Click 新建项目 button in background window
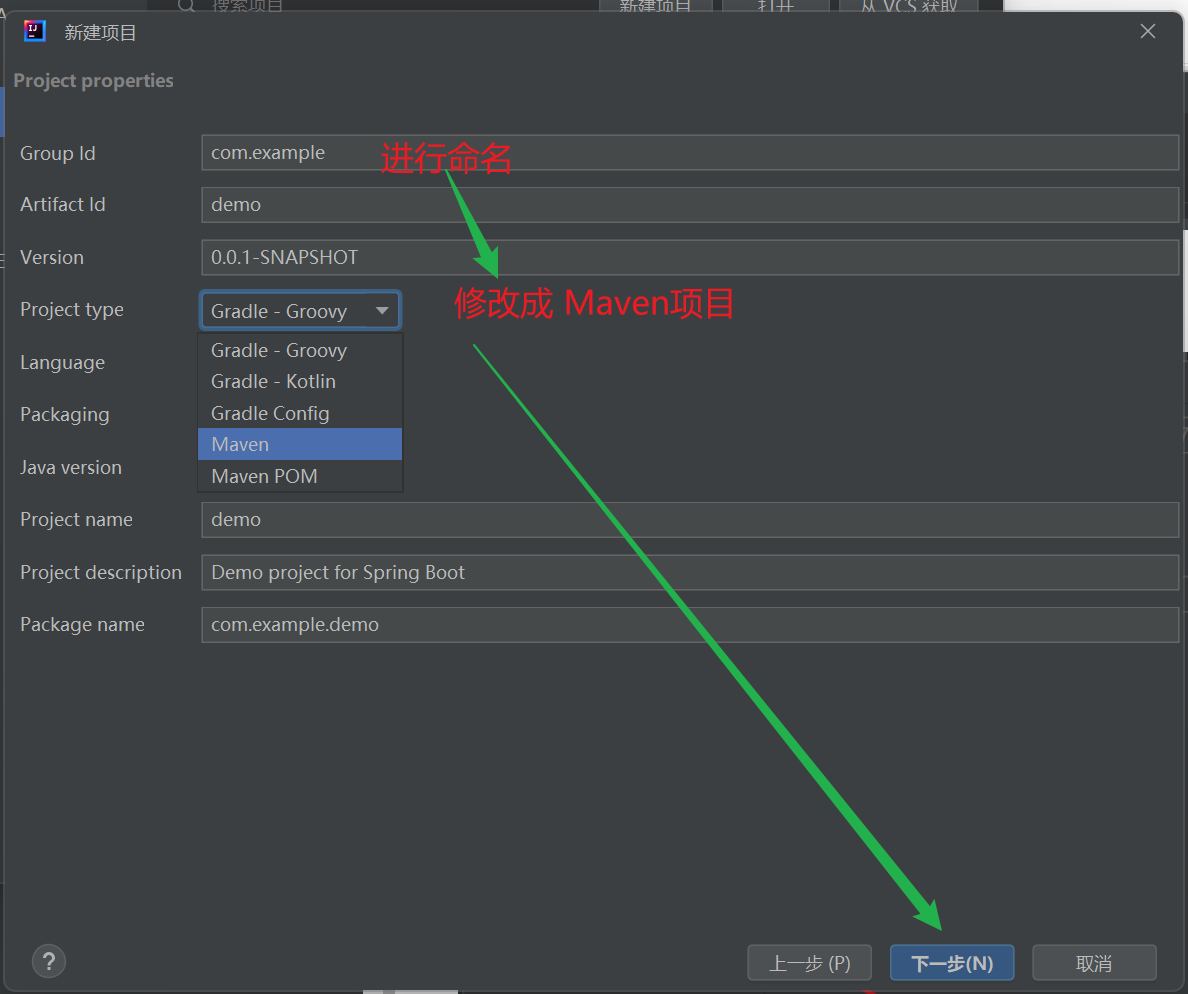Image resolution: width=1188 pixels, height=994 pixels. [x=655, y=5]
